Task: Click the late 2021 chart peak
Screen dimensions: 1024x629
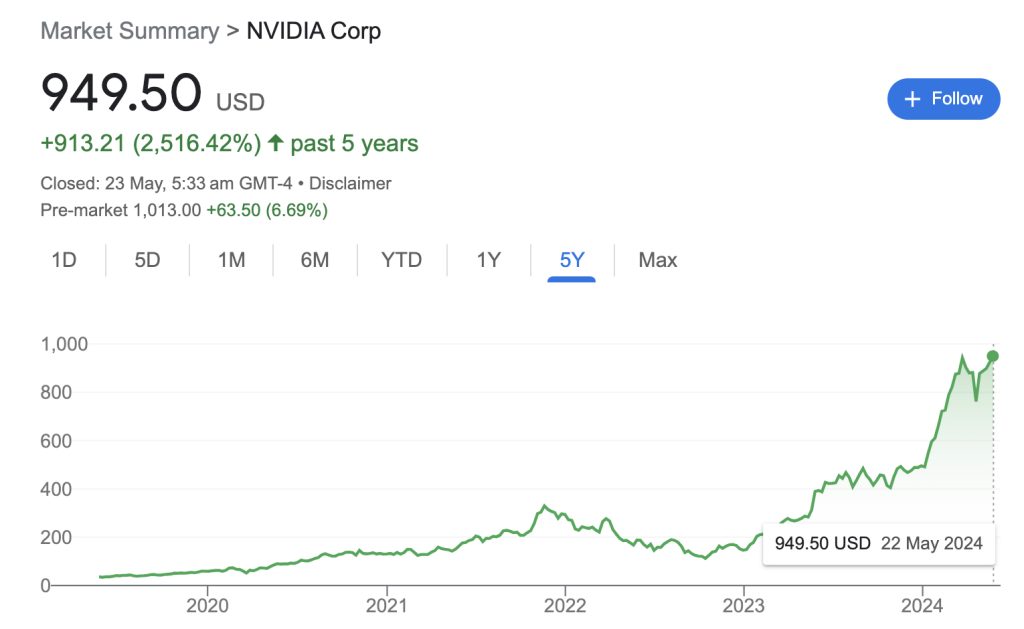Action: (x=544, y=506)
